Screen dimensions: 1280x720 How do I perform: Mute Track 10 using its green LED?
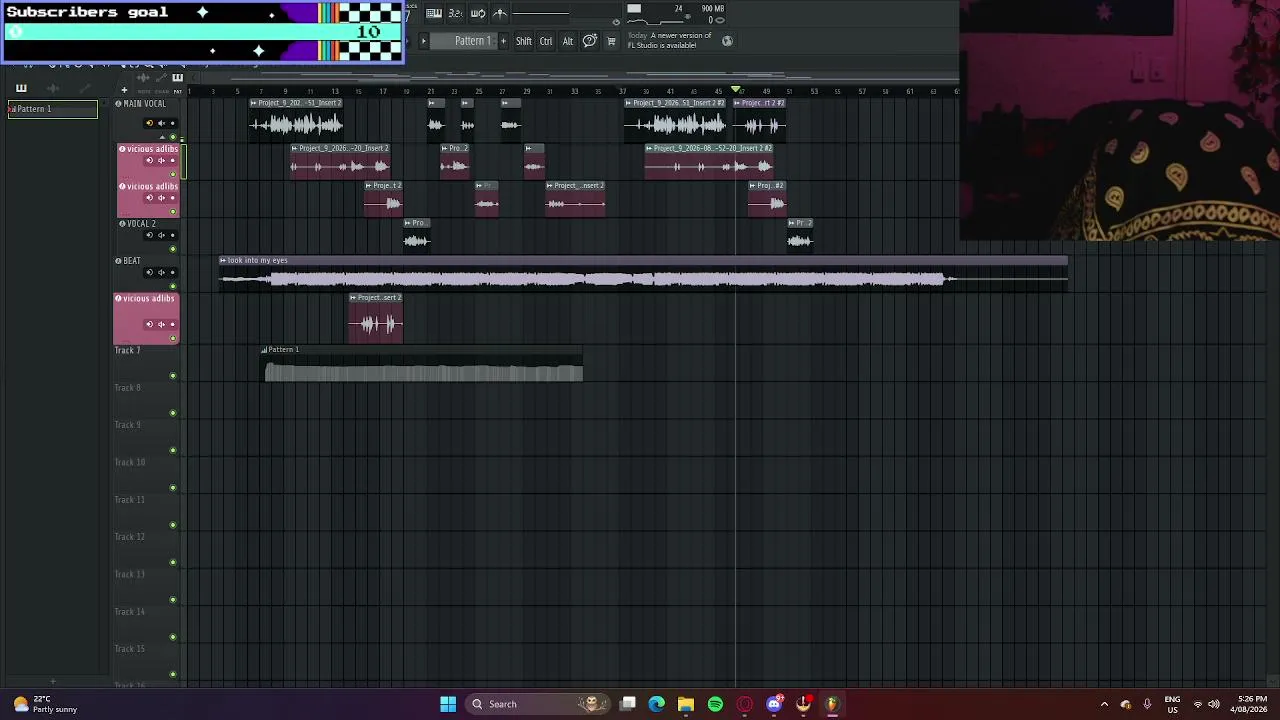173,488
